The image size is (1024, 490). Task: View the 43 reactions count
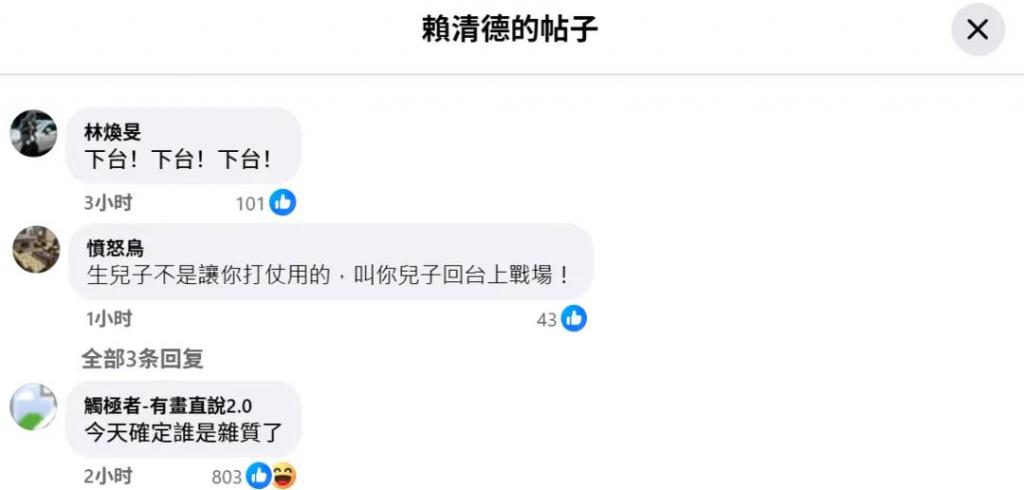click(x=547, y=319)
